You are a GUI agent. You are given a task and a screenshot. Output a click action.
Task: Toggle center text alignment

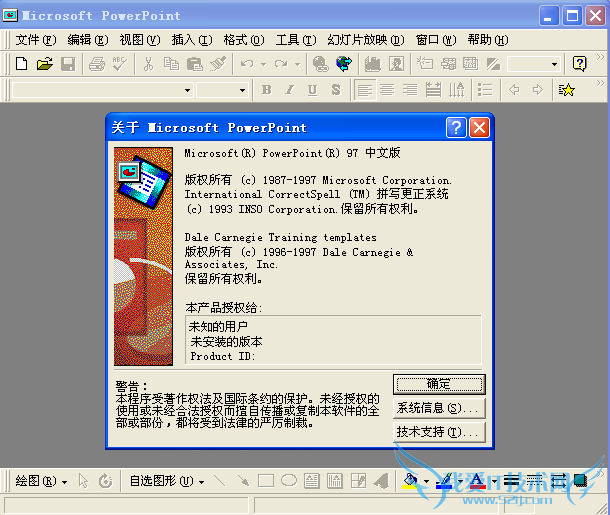click(387, 90)
